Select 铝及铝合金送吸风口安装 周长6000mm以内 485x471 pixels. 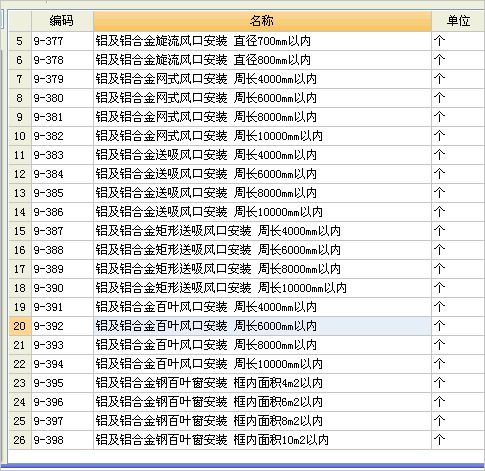[x=262, y=174]
